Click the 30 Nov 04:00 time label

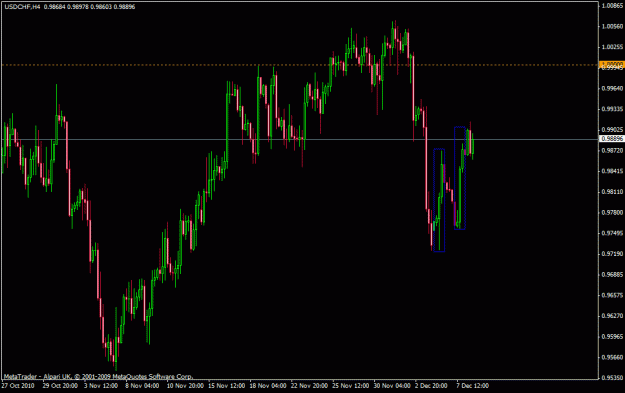[x=392, y=386]
